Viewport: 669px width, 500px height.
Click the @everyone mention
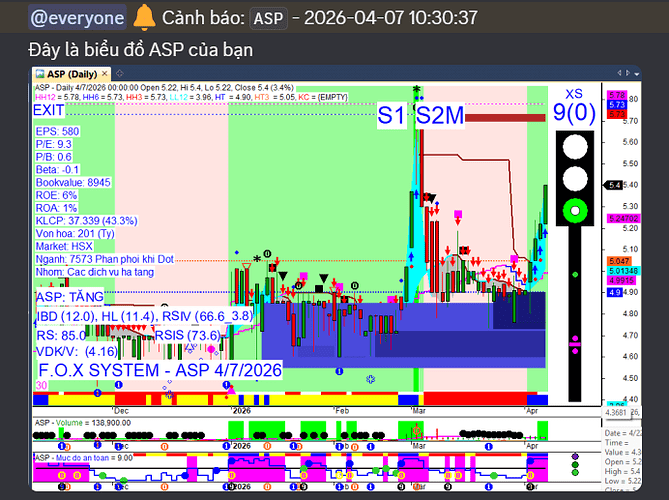77,18
